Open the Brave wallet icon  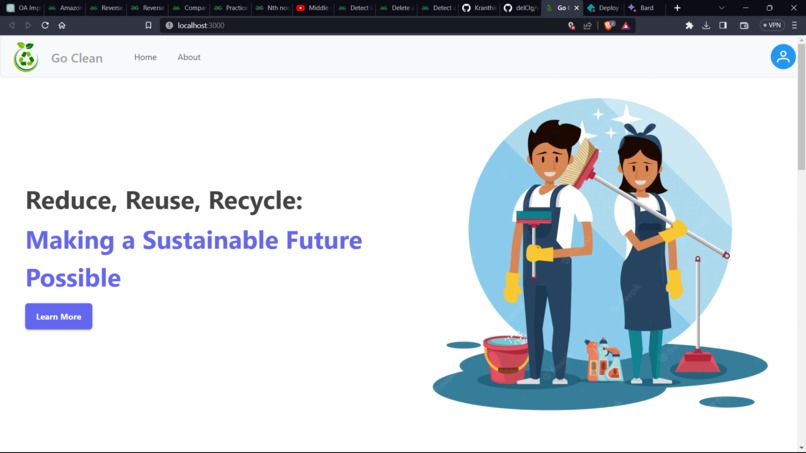pyautogui.click(x=744, y=25)
